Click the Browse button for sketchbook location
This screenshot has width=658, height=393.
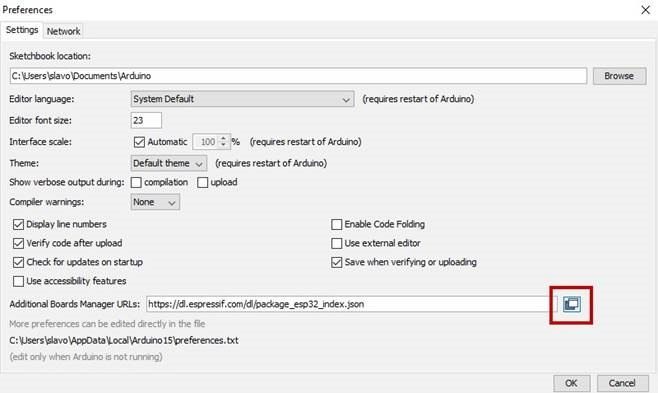(619, 76)
